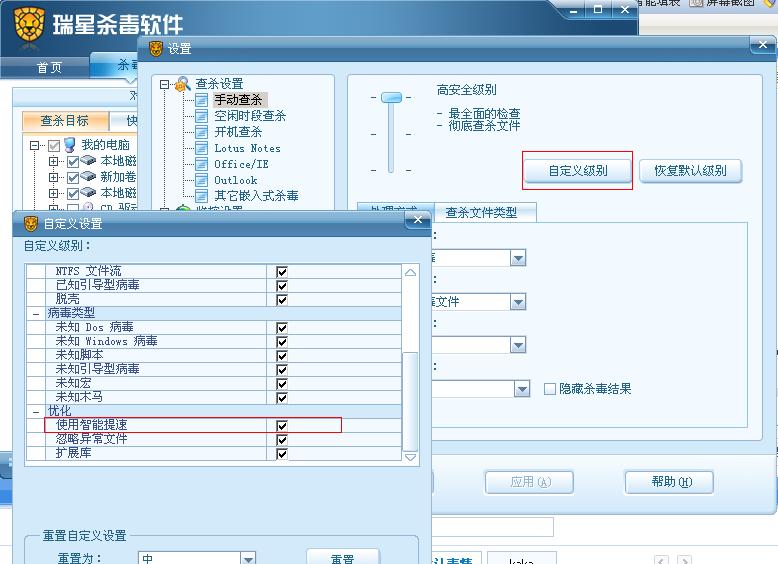
Task: Click the 应用(A) button
Action: point(529,482)
